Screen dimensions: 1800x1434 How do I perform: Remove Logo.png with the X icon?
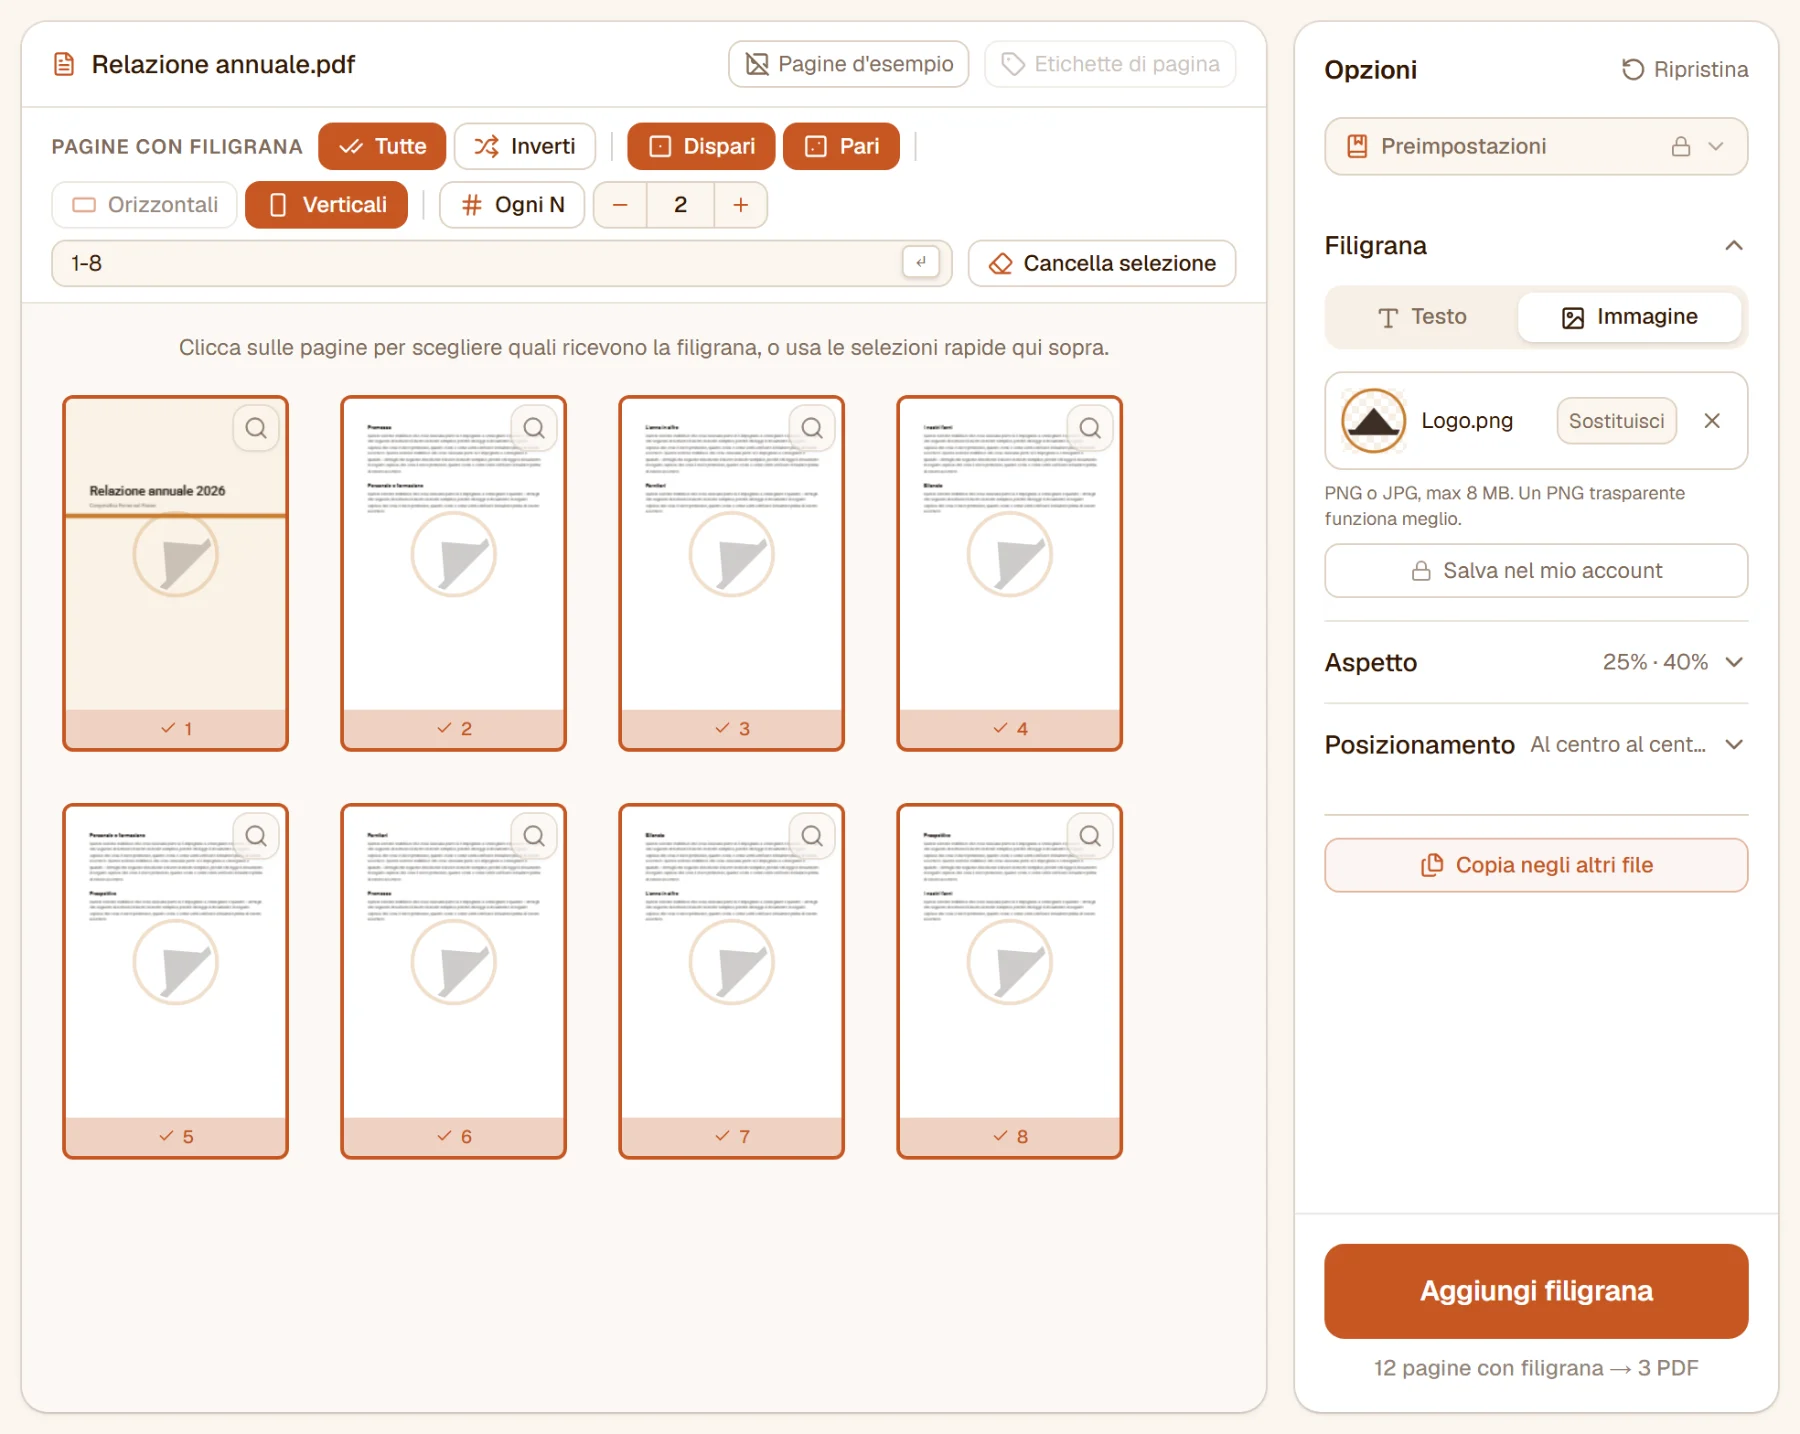click(1712, 421)
